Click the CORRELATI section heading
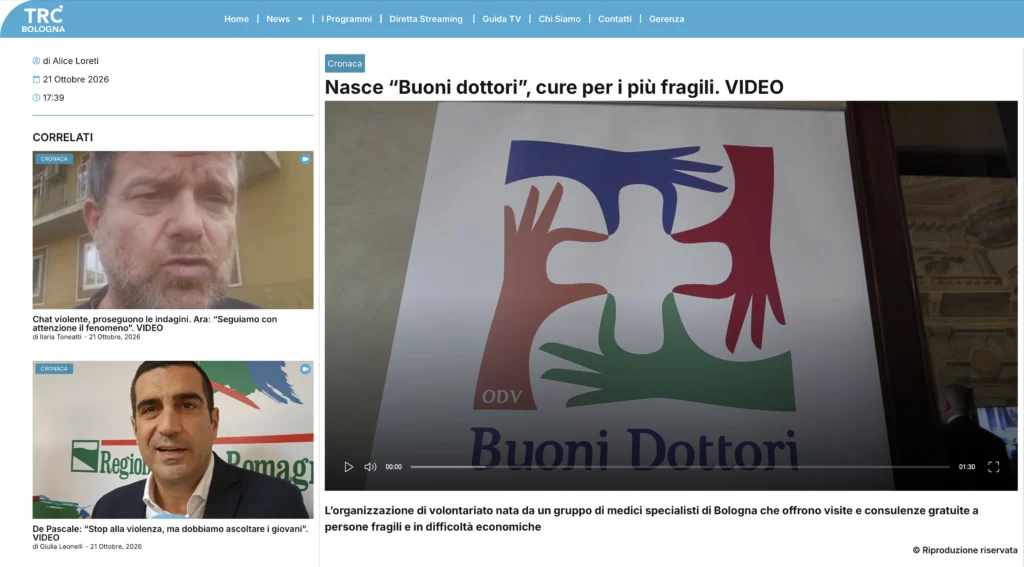 point(63,137)
